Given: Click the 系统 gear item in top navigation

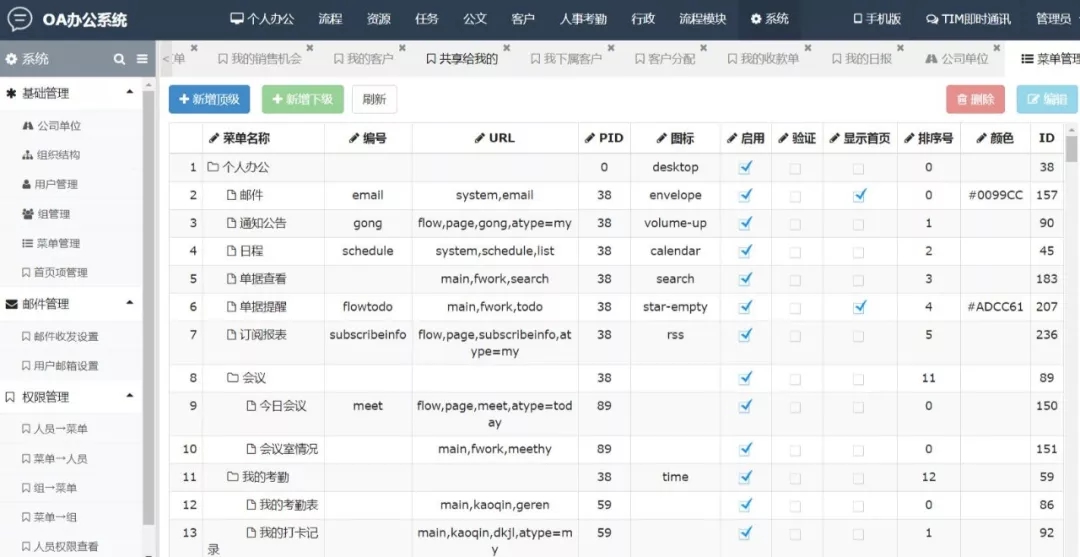Looking at the screenshot, I should (x=769, y=19).
